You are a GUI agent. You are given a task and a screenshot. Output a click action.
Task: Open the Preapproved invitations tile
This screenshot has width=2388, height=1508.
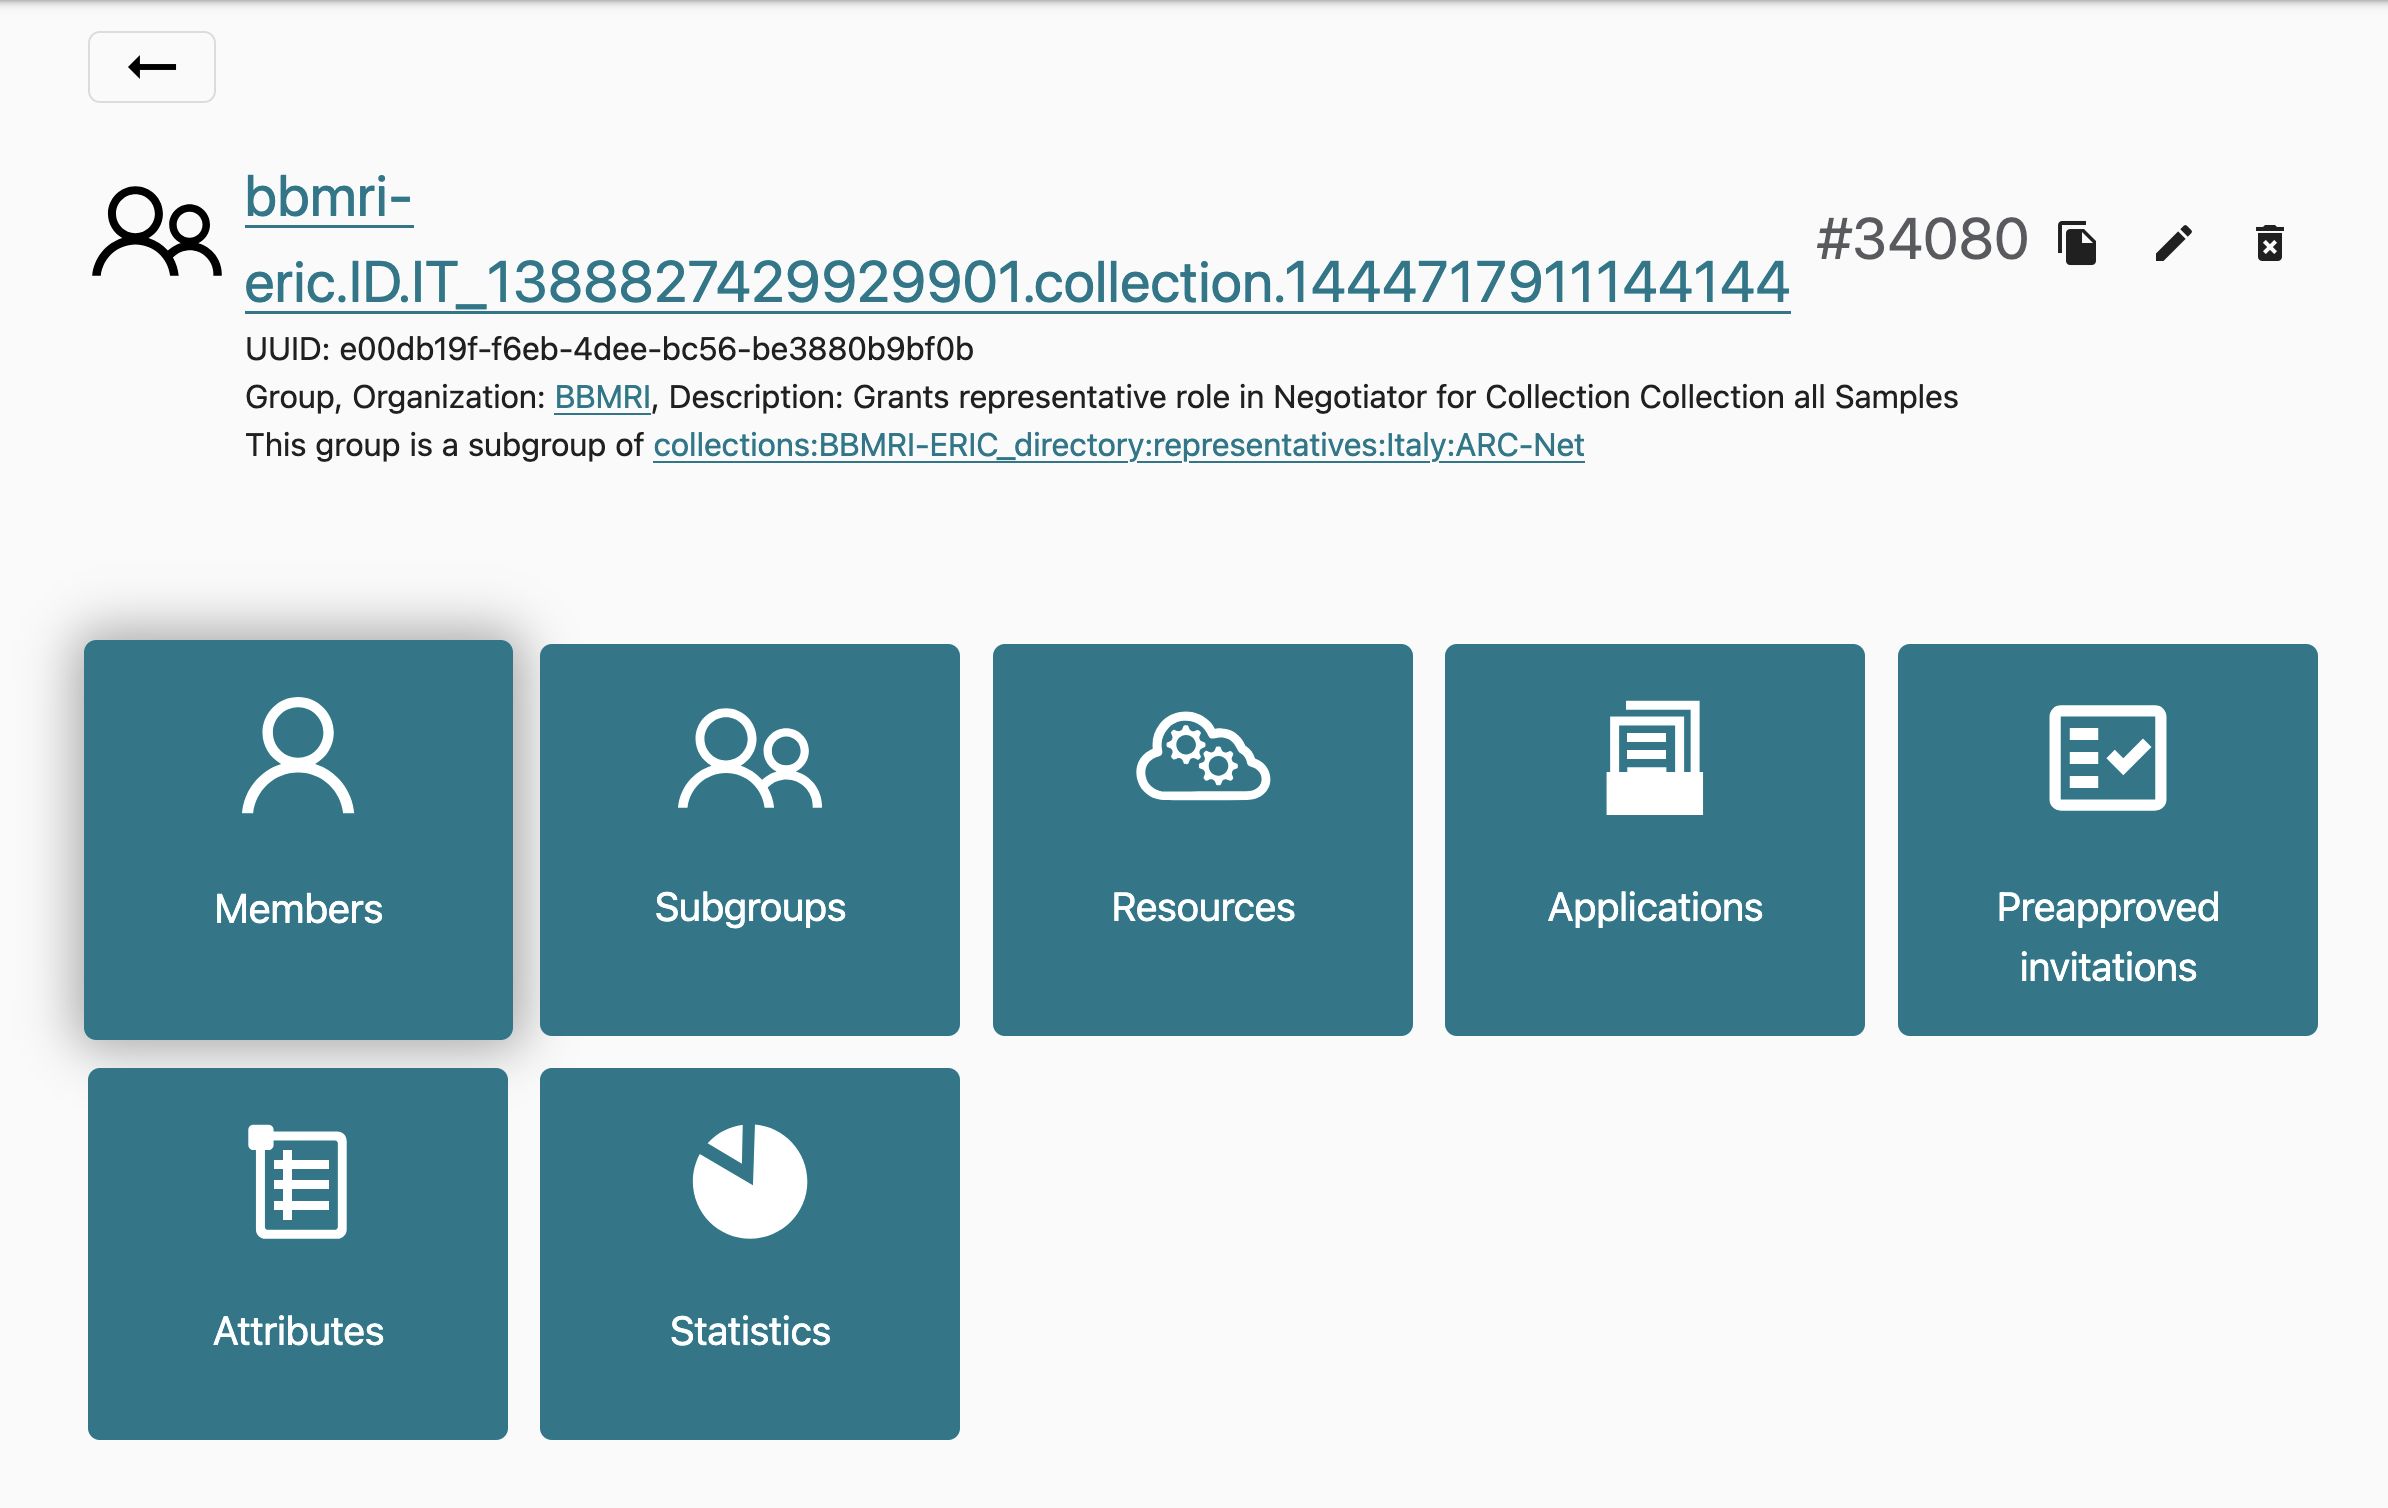tap(2108, 840)
